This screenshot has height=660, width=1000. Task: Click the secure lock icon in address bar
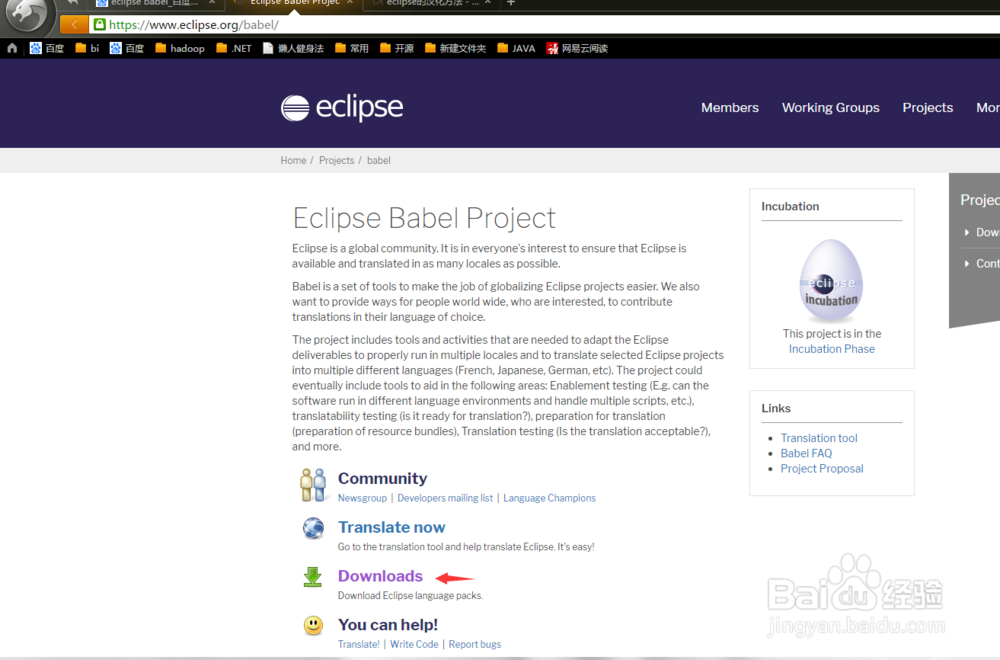click(x=99, y=24)
